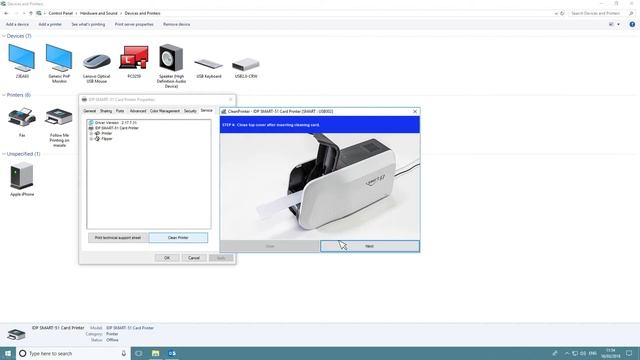This screenshot has height=360, width=640.
Task: Select the Apple iPhone unspecified device
Action: point(22,176)
